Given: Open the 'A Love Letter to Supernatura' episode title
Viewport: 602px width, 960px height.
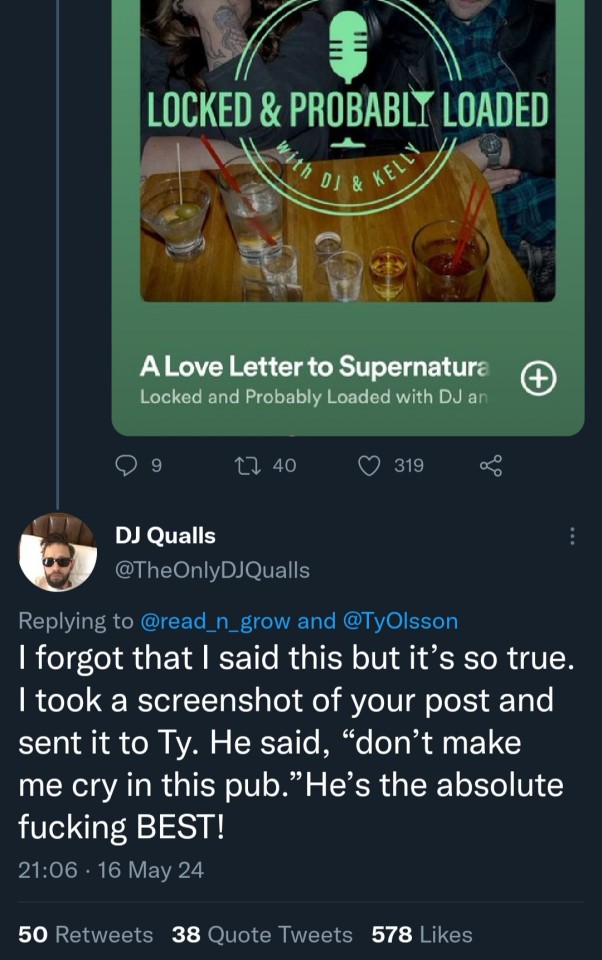Looking at the screenshot, I should 315,366.
